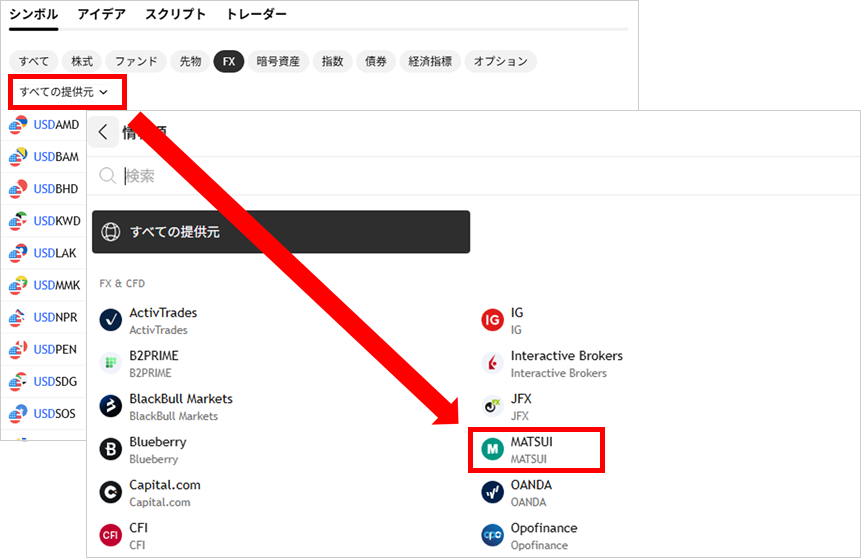Viewport: 861px width, 558px height.
Task: Select the FX filter chip
Action: coord(229,61)
